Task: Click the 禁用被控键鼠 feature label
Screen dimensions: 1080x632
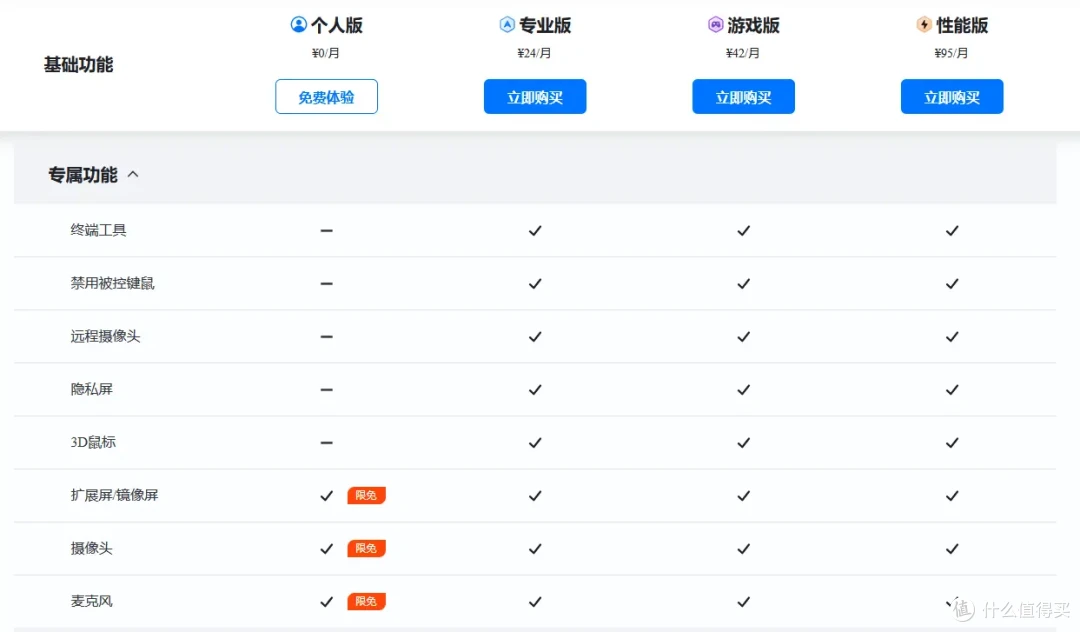Action: coord(112,283)
